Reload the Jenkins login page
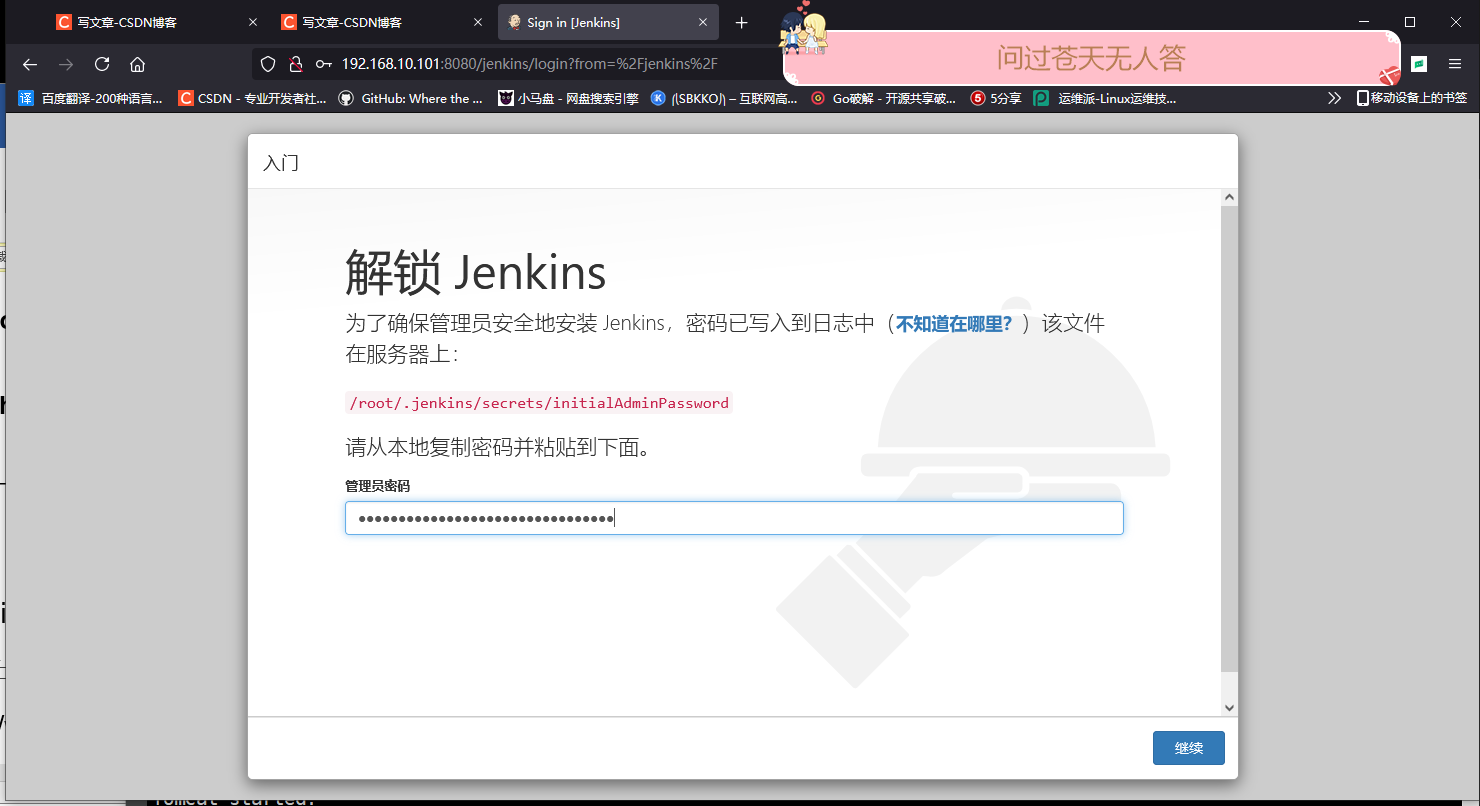This screenshot has height=806, width=1480. [x=103, y=62]
